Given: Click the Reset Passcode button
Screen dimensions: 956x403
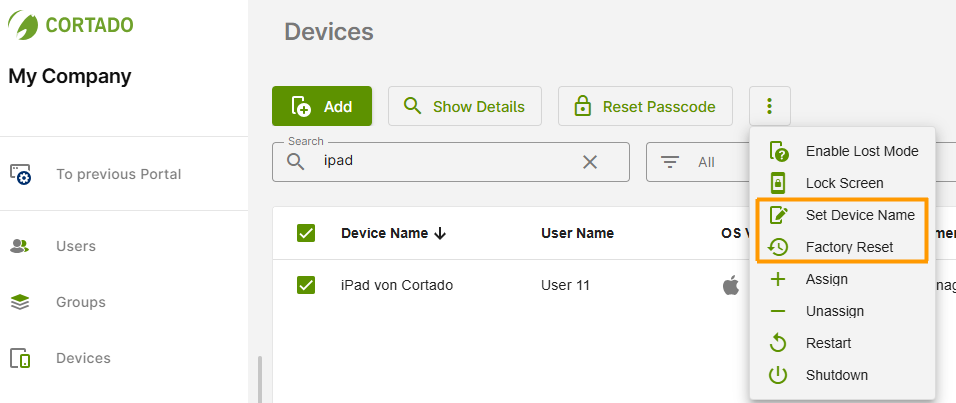Looking at the screenshot, I should (x=644, y=106).
